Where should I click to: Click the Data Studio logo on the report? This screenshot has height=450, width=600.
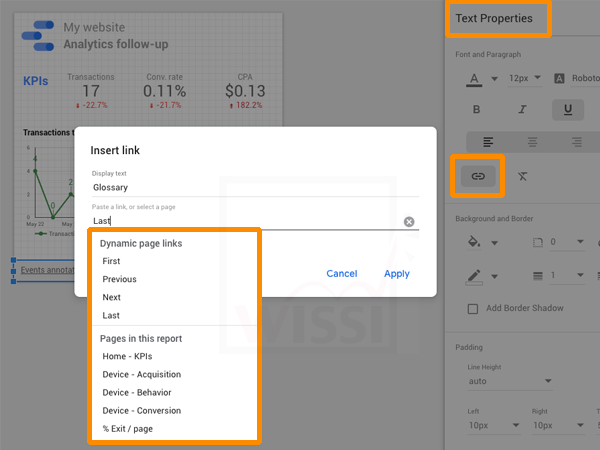[38, 36]
